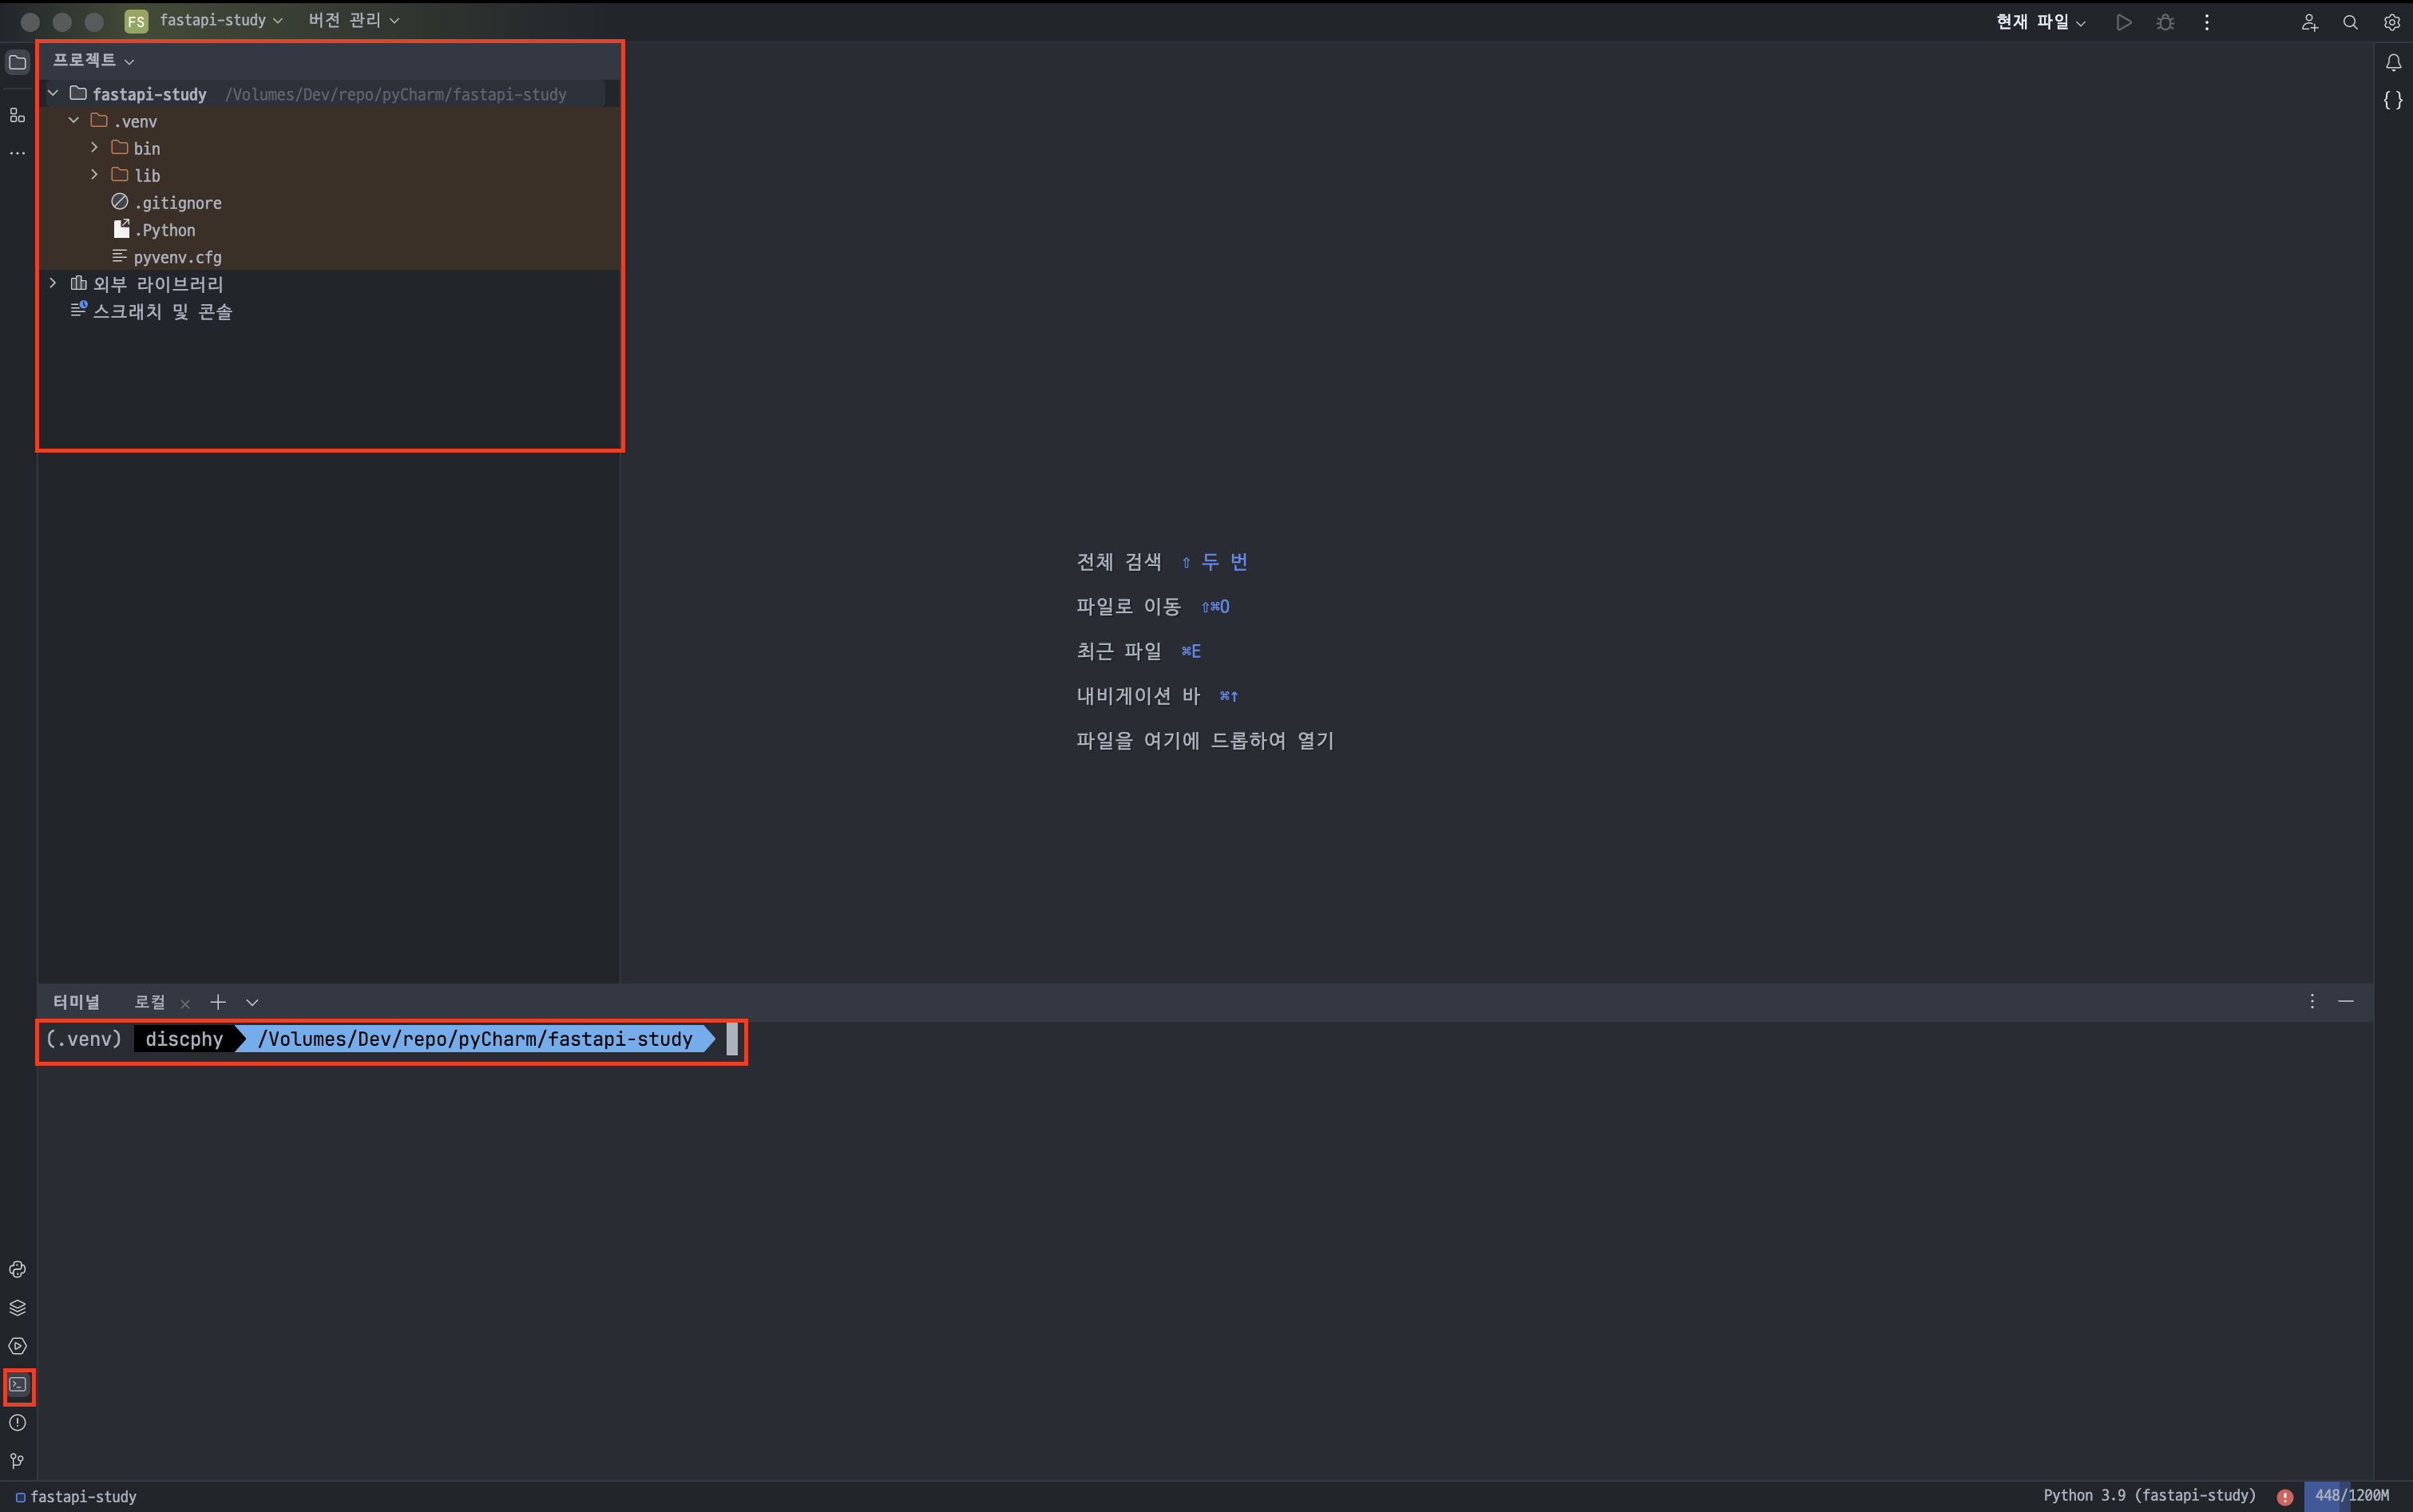Open new terminal options dropdown arrow
The height and width of the screenshot is (1512, 2413).
click(252, 1002)
